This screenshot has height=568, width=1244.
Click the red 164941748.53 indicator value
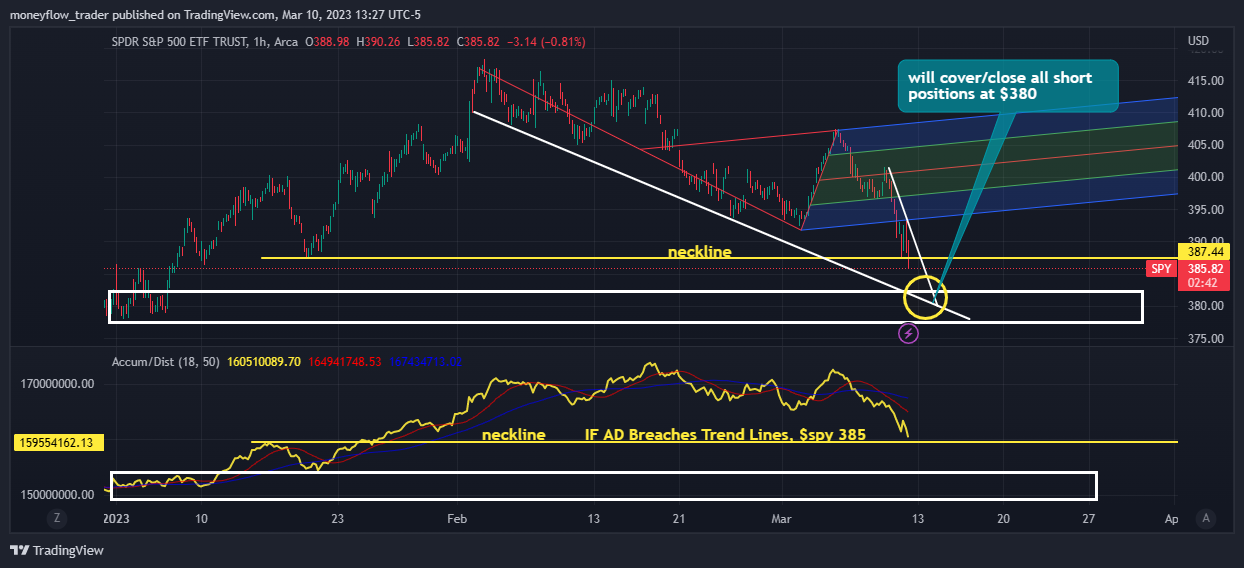(346, 361)
